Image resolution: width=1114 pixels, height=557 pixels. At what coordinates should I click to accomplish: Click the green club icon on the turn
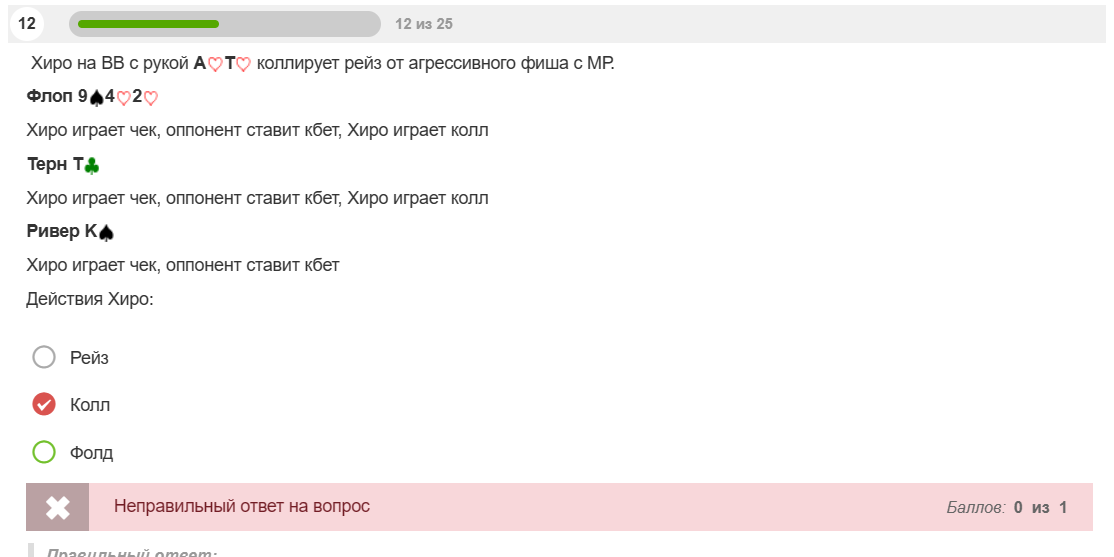tap(92, 166)
